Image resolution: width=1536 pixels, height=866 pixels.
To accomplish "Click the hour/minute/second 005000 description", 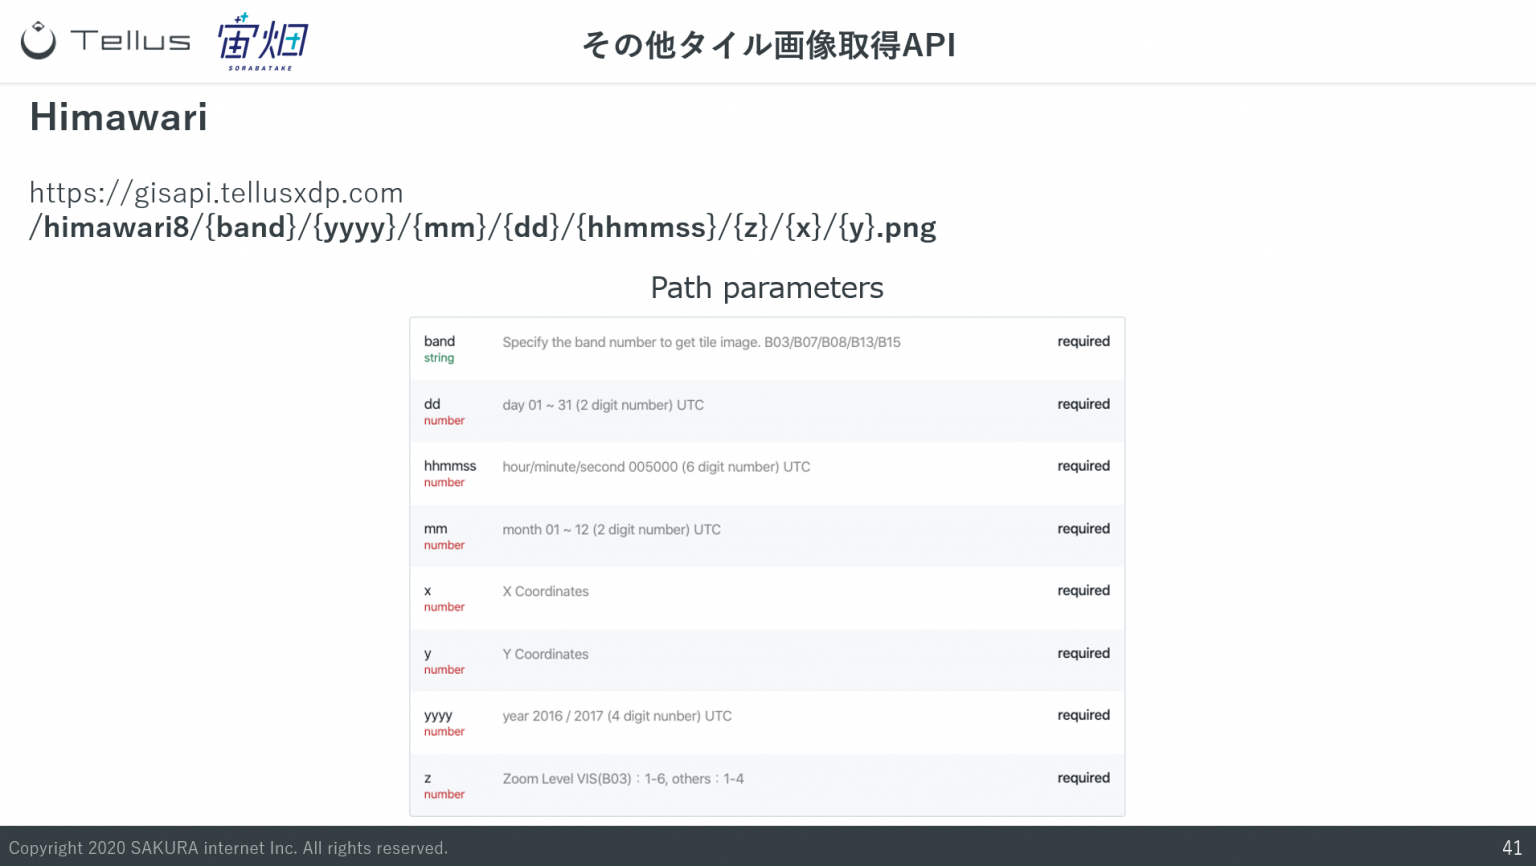I will 656,467.
